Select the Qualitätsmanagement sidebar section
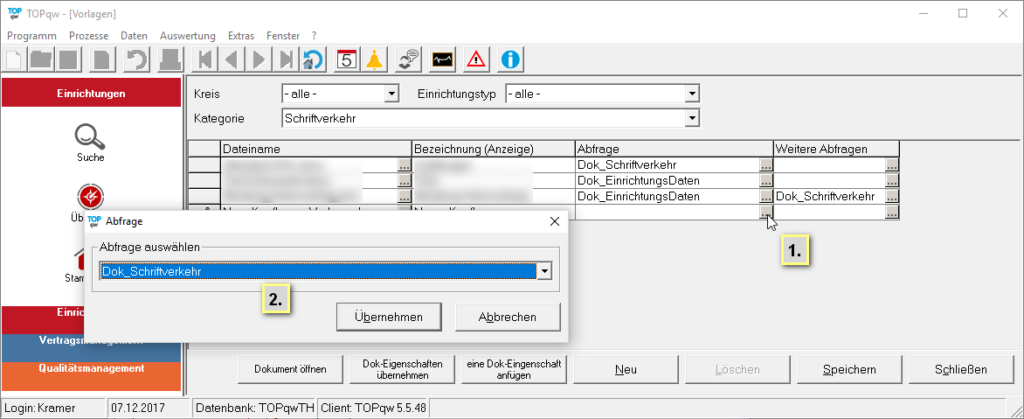 (91, 368)
